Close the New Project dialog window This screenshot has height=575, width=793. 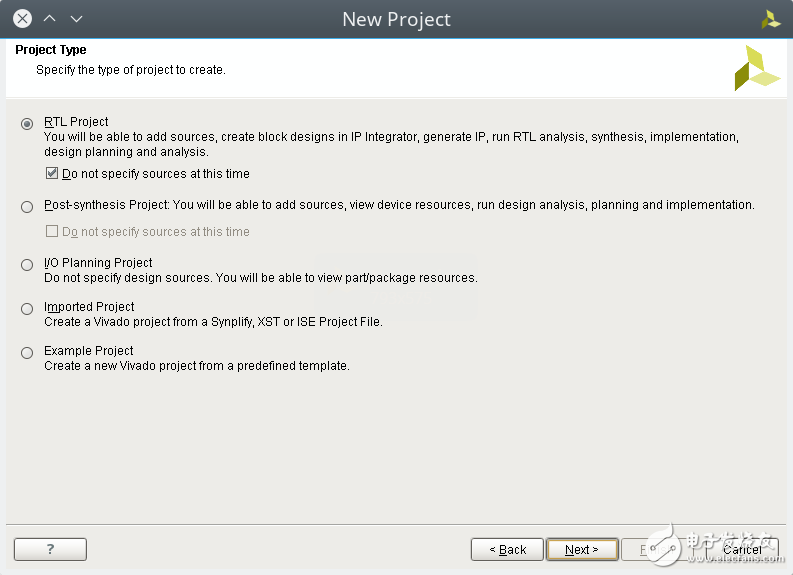pyautogui.click(x=22, y=19)
